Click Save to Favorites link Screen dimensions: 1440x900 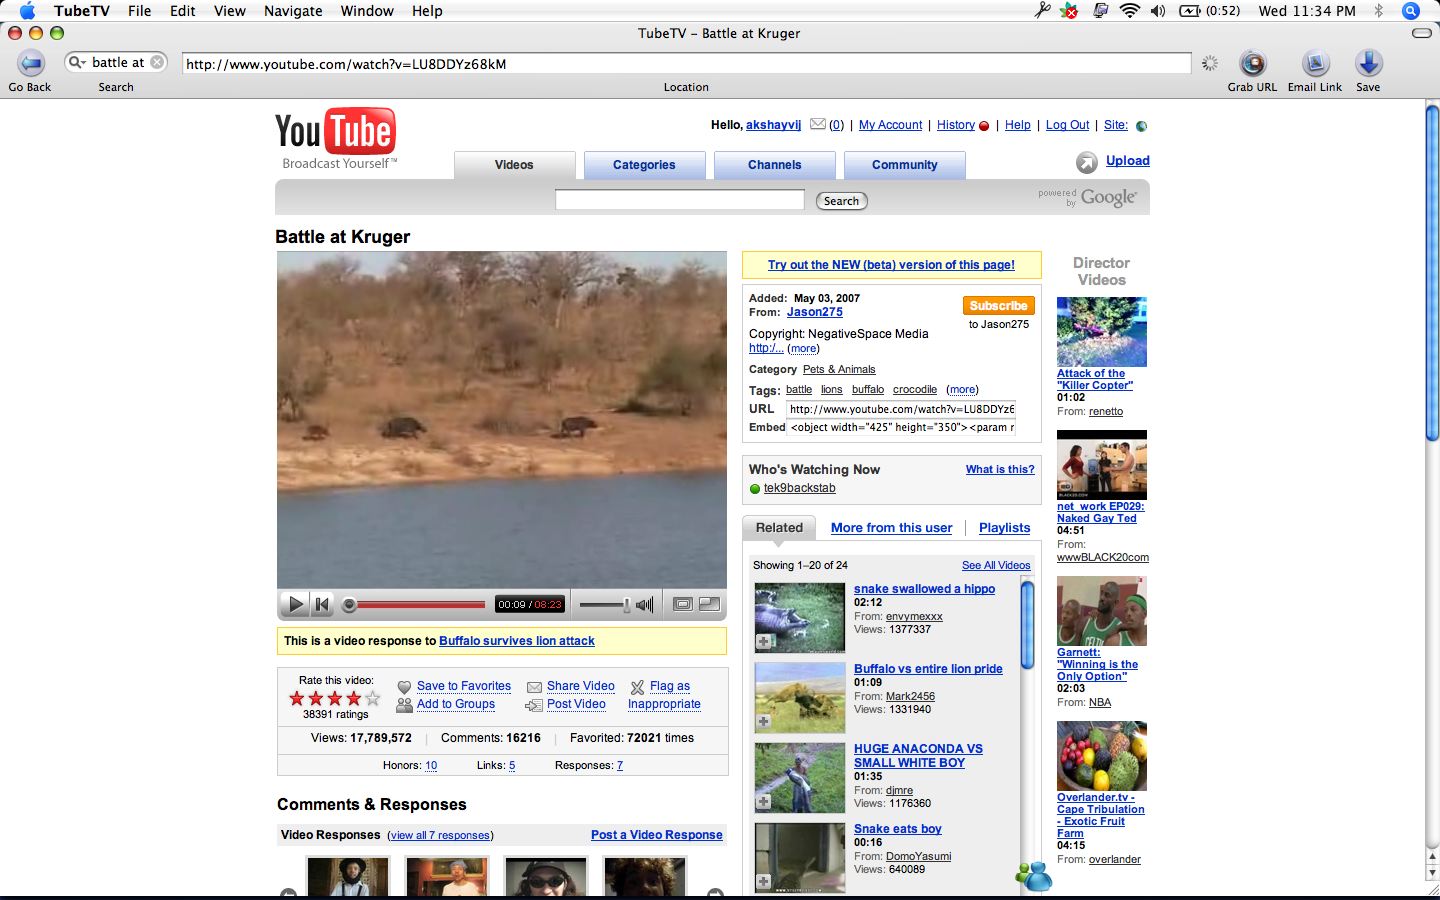(464, 686)
